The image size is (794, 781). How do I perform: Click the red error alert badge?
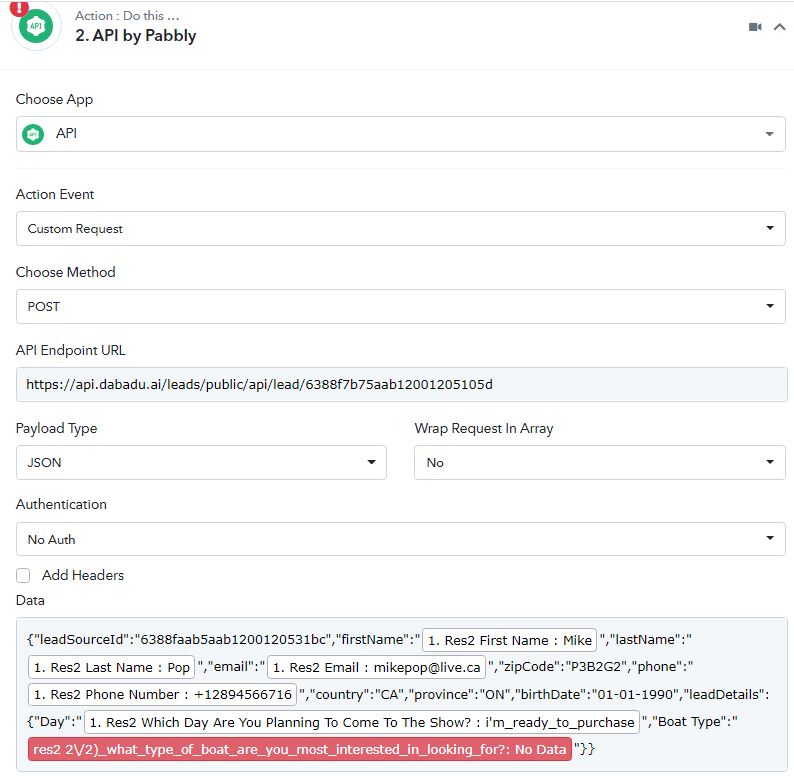coord(19,8)
